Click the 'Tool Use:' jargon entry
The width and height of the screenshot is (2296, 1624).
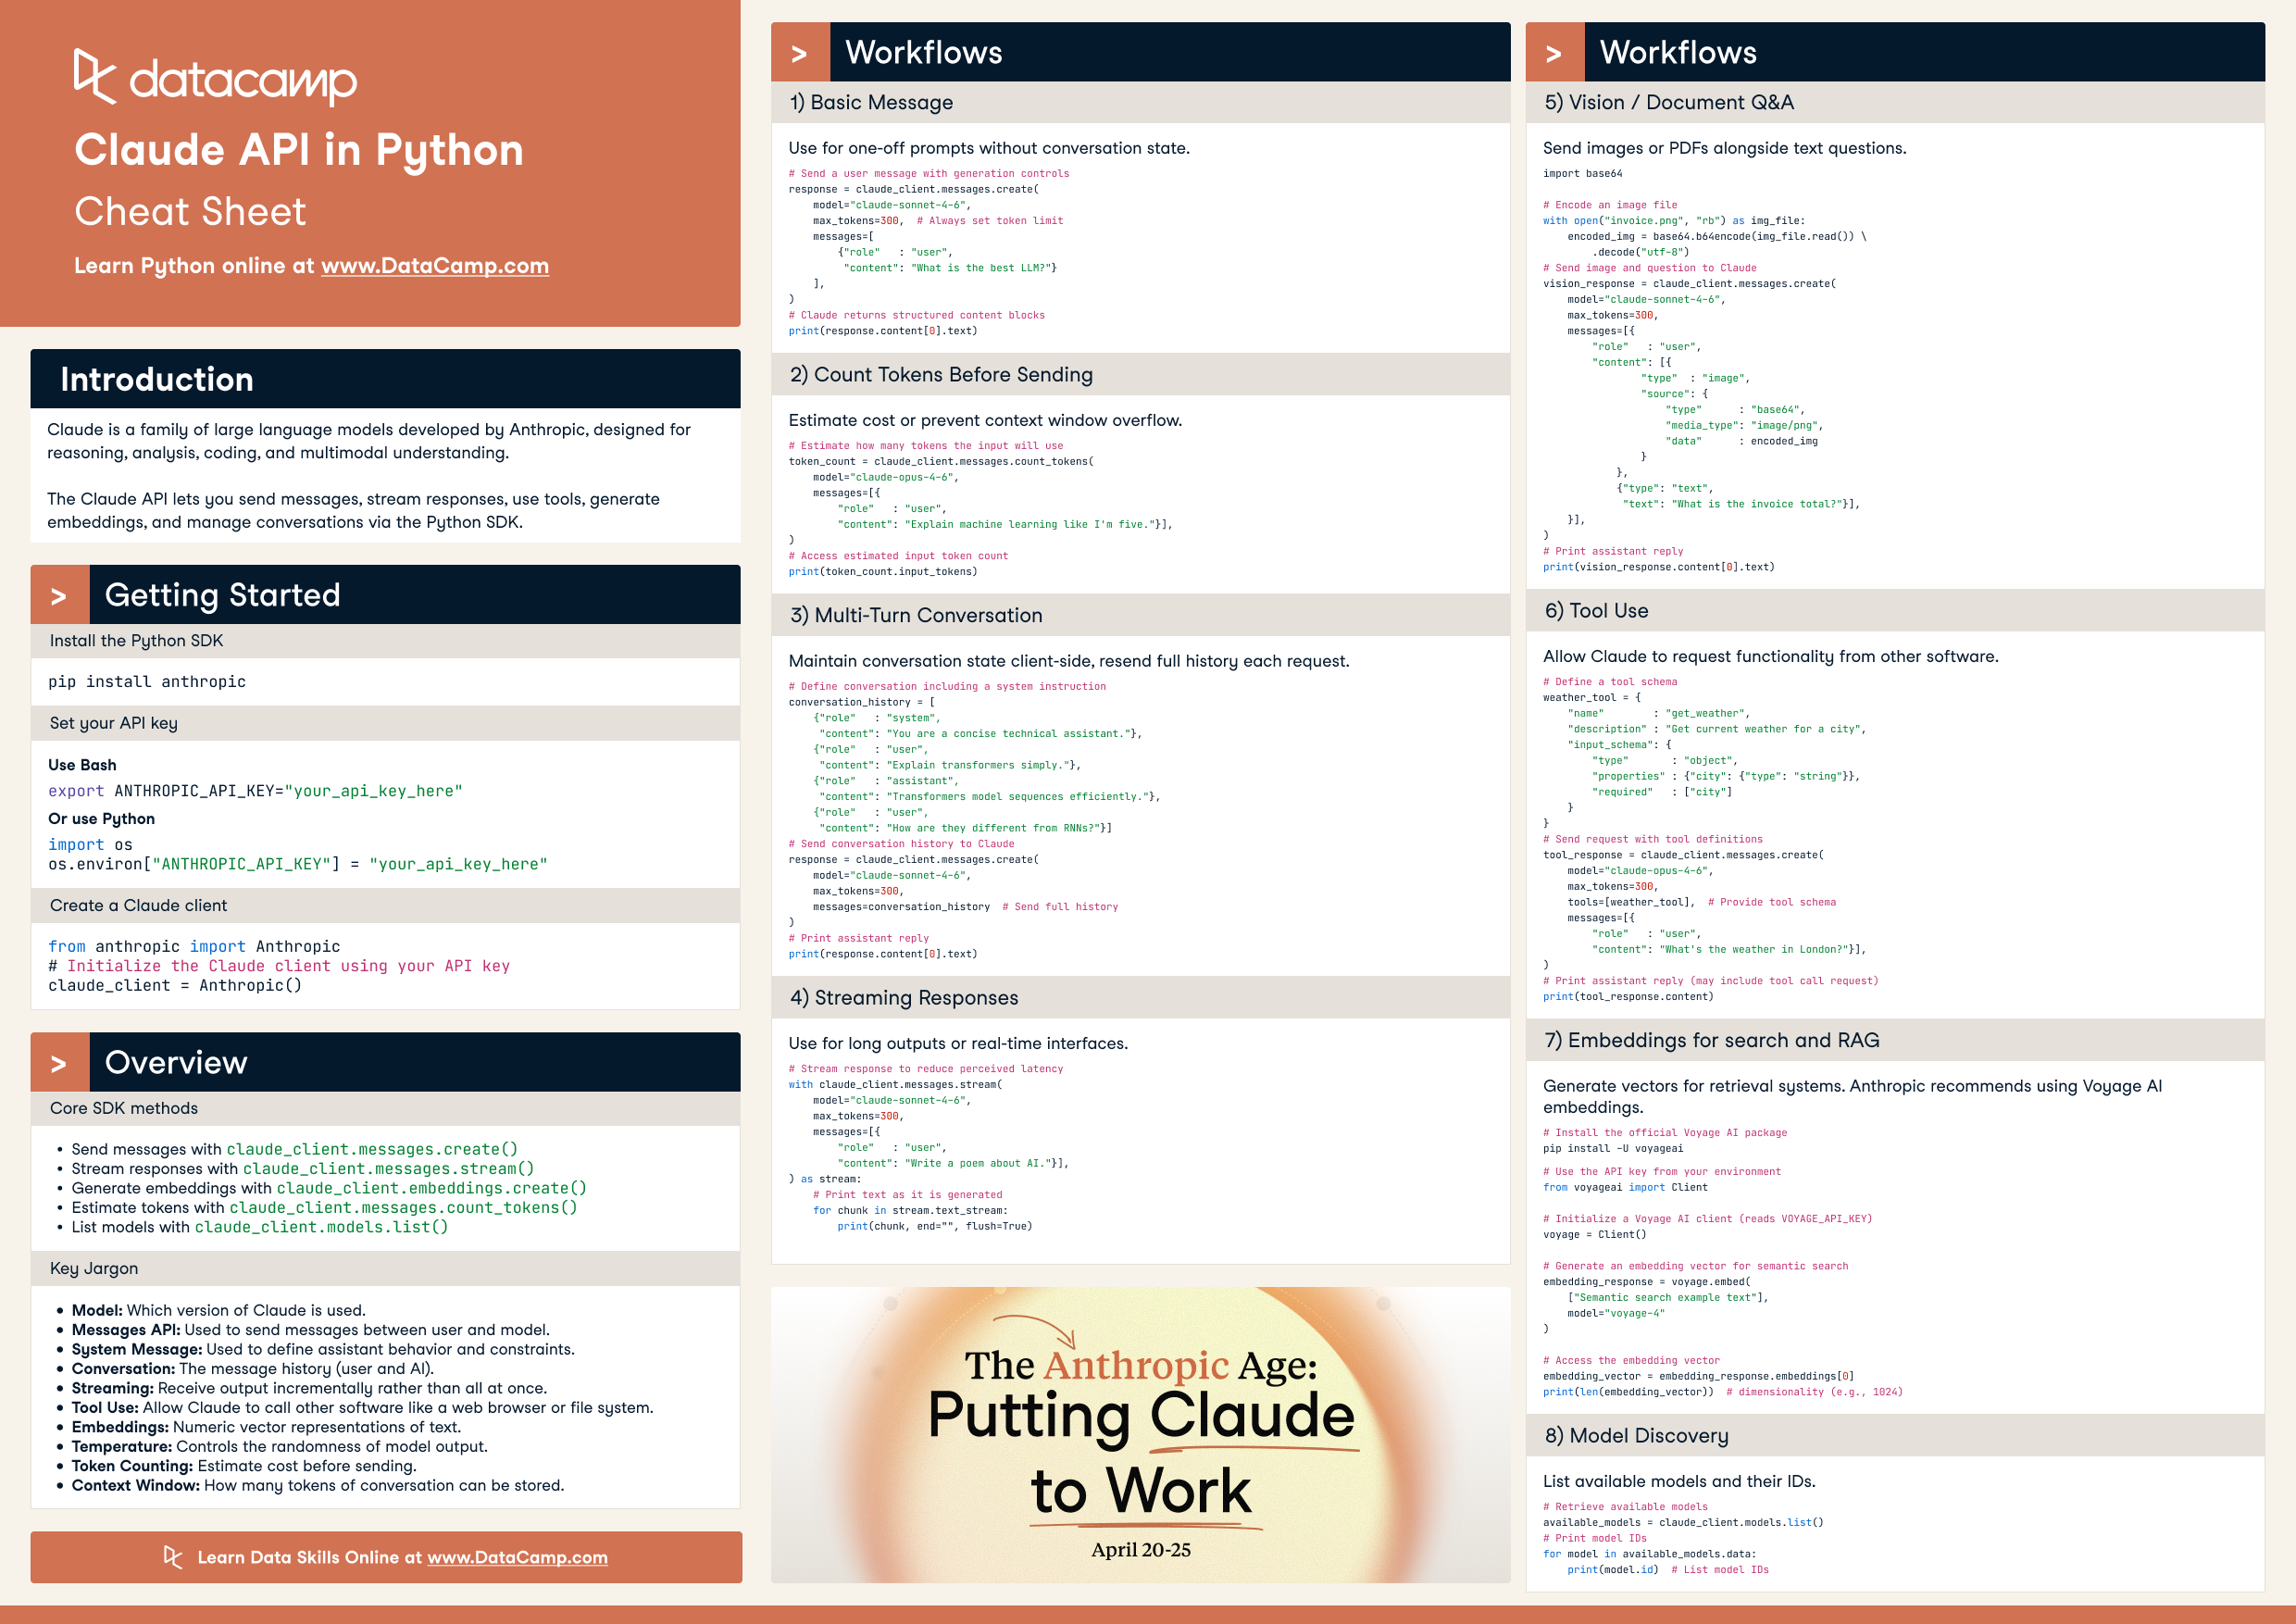362,1408
